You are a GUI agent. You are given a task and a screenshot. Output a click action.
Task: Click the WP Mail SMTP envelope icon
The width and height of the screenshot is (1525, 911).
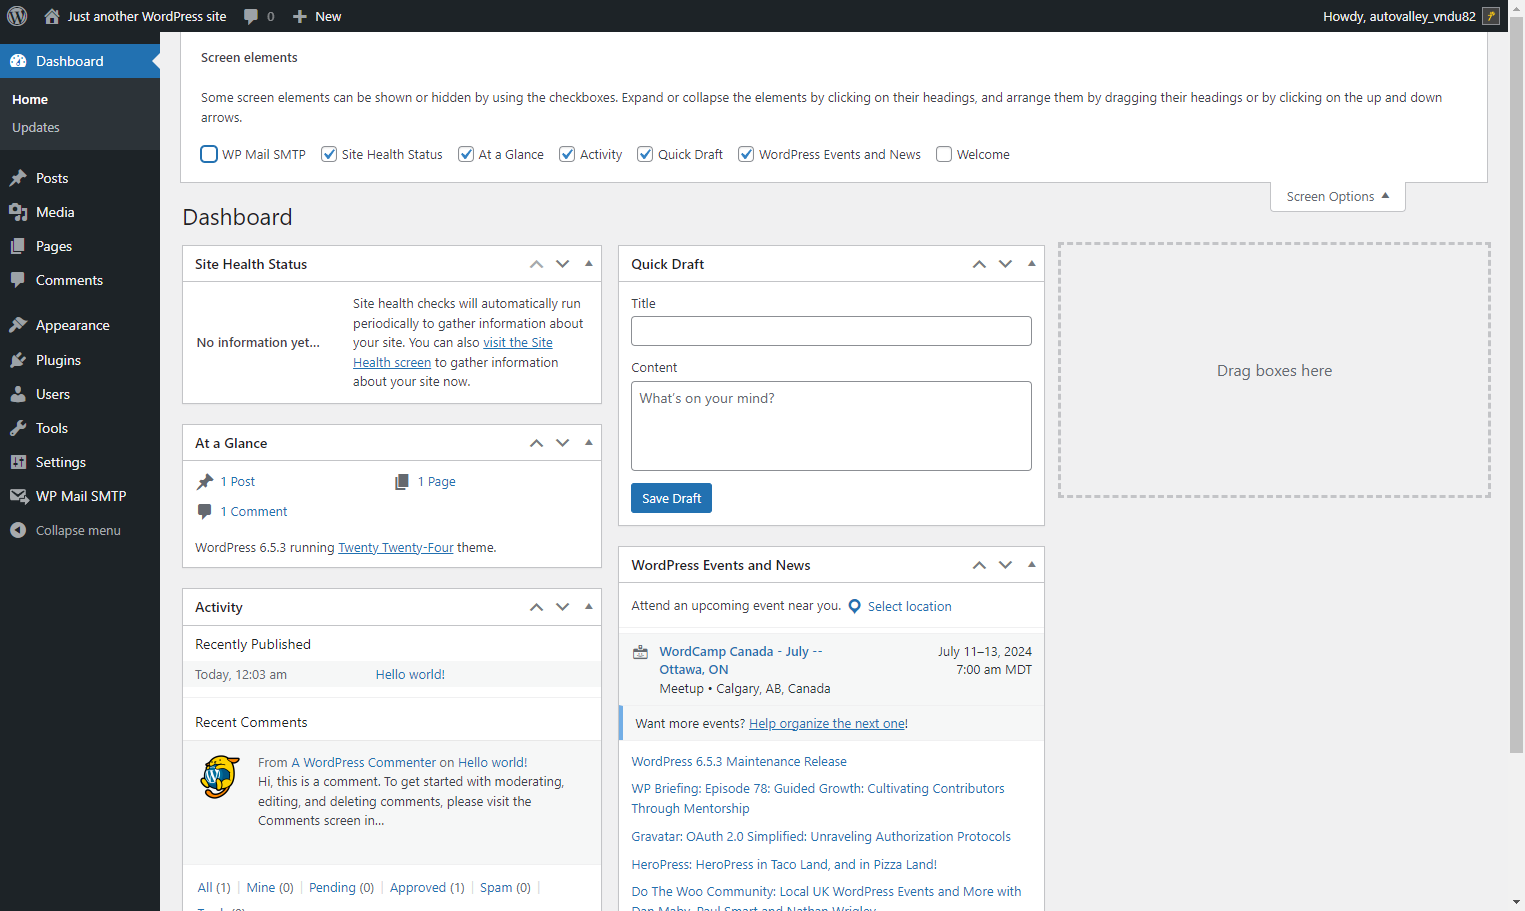[18, 496]
